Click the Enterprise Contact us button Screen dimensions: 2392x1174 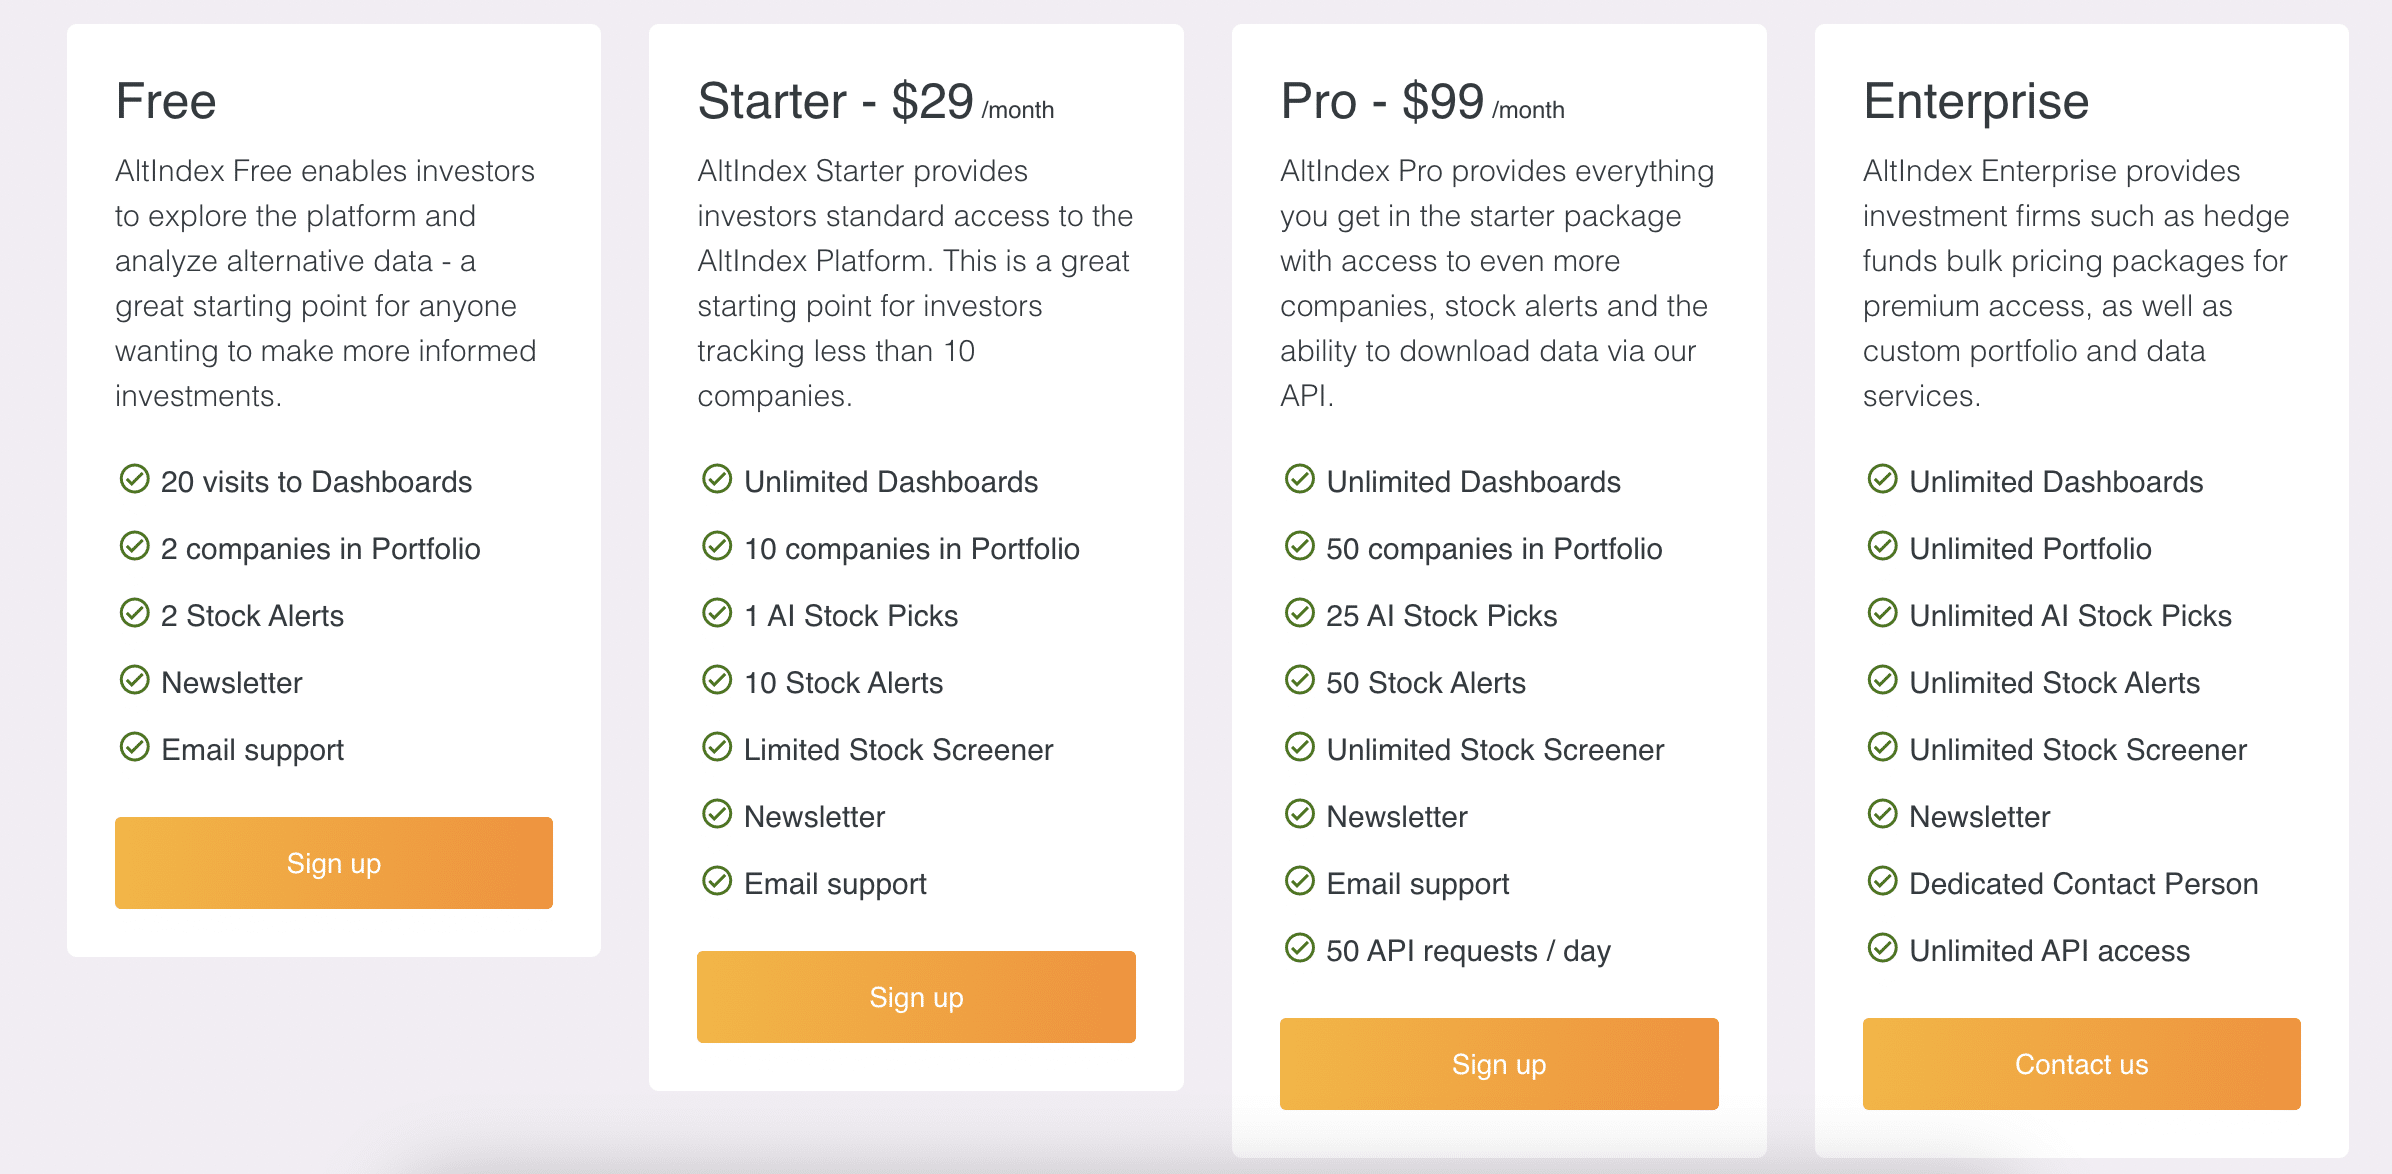2081,1063
